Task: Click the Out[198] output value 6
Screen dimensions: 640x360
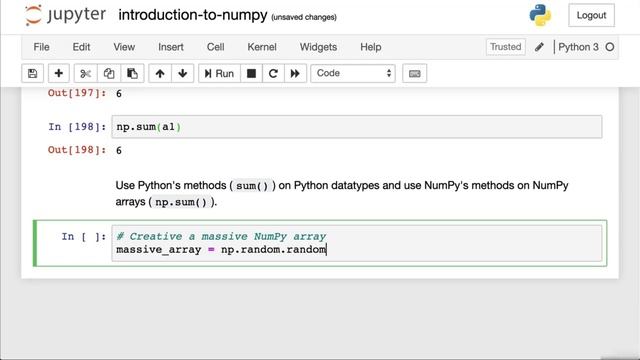Action: pyautogui.click(x=119, y=150)
